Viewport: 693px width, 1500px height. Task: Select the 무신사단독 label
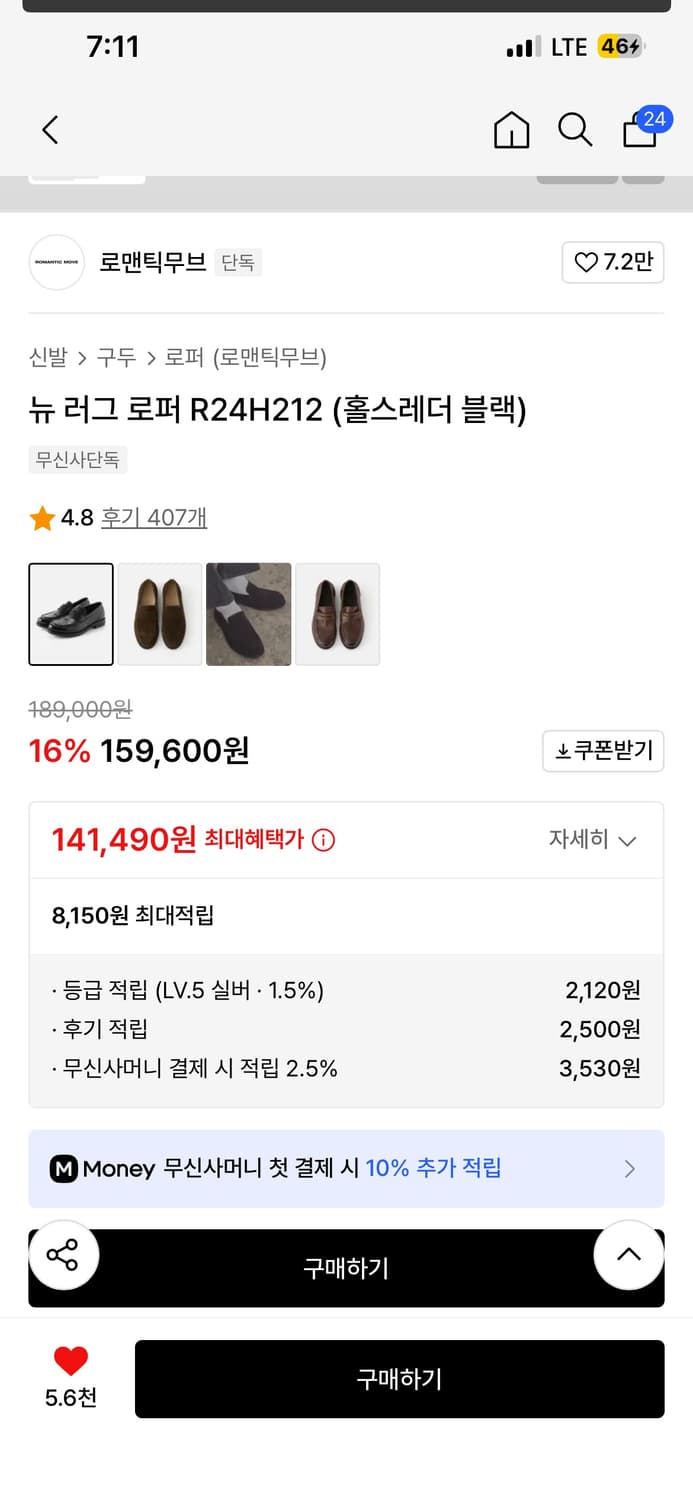tap(77, 459)
